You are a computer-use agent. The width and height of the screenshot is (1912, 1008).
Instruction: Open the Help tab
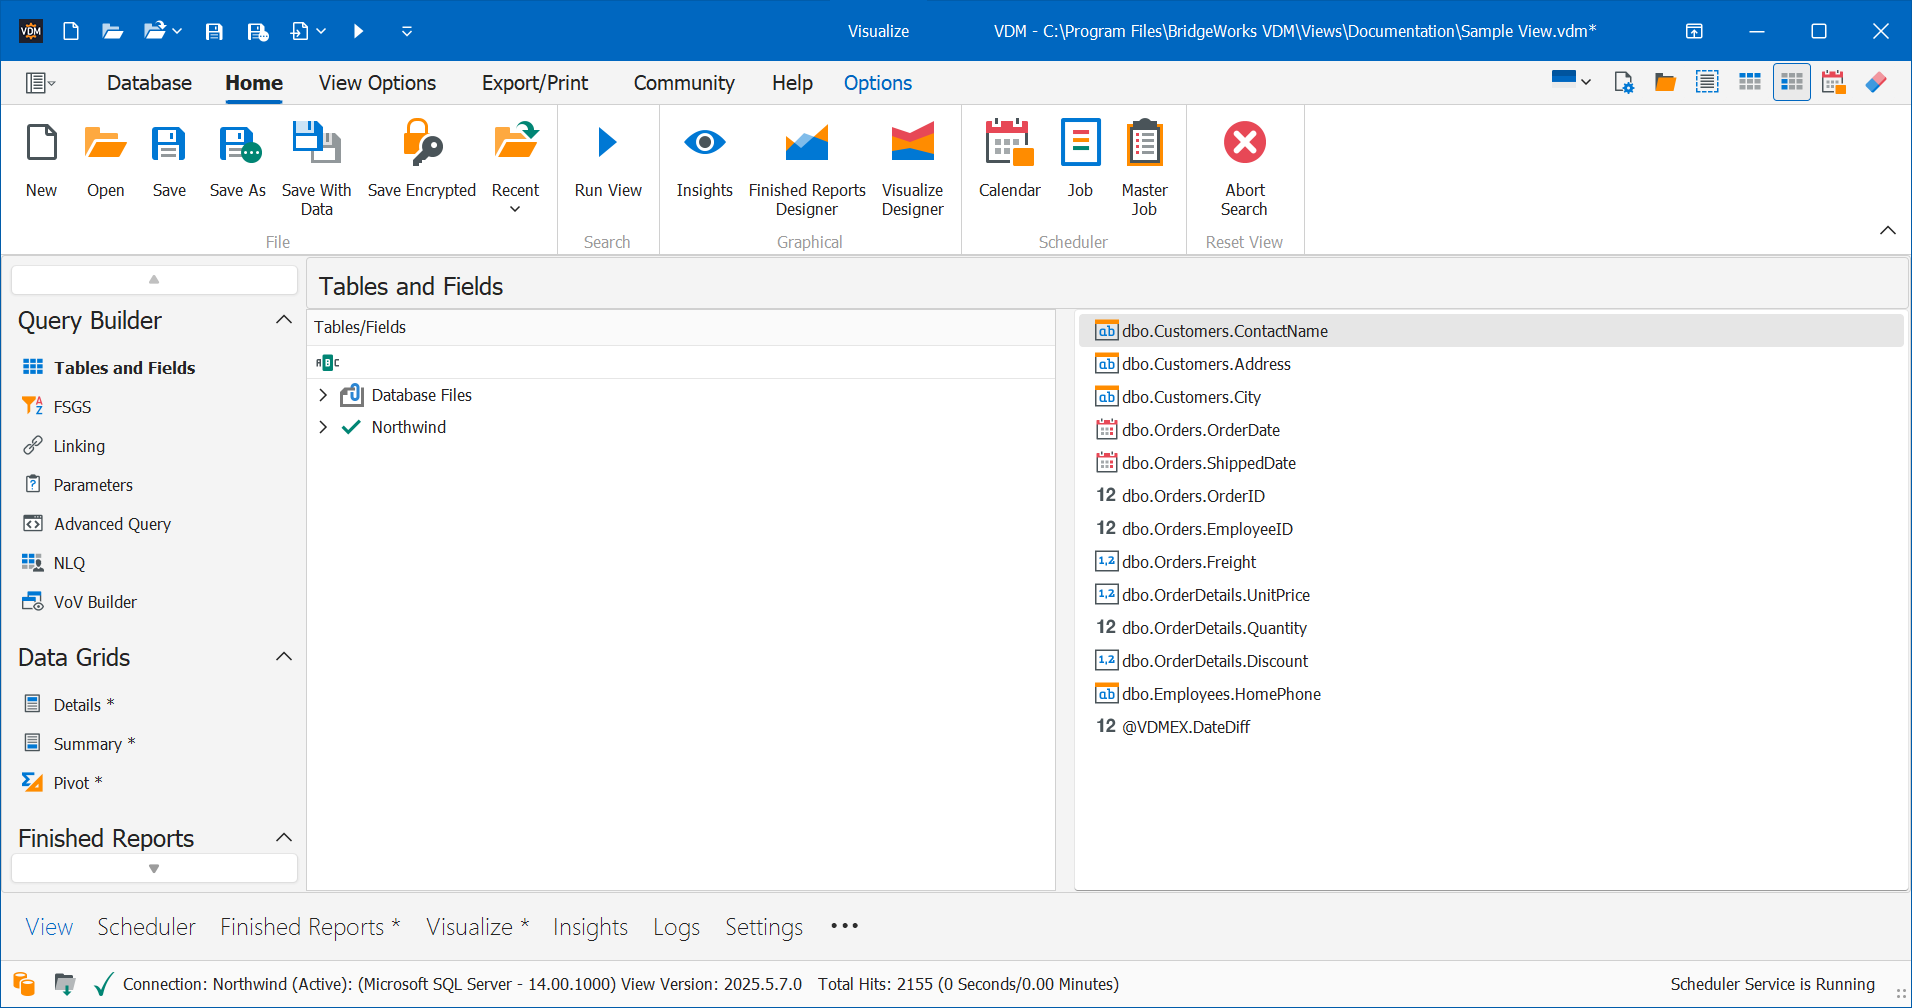coord(792,83)
